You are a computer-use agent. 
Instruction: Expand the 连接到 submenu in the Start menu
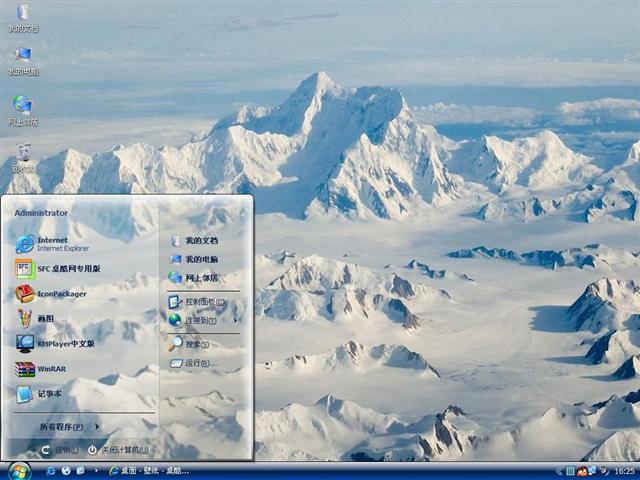204,321
